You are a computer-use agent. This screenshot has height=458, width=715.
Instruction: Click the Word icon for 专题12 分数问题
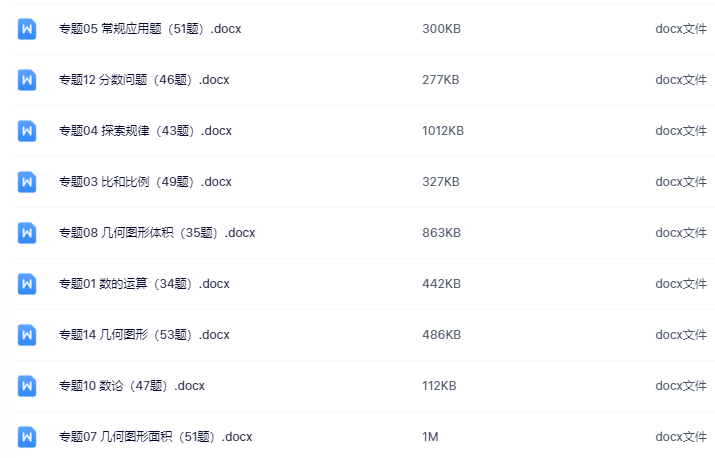pos(27,80)
